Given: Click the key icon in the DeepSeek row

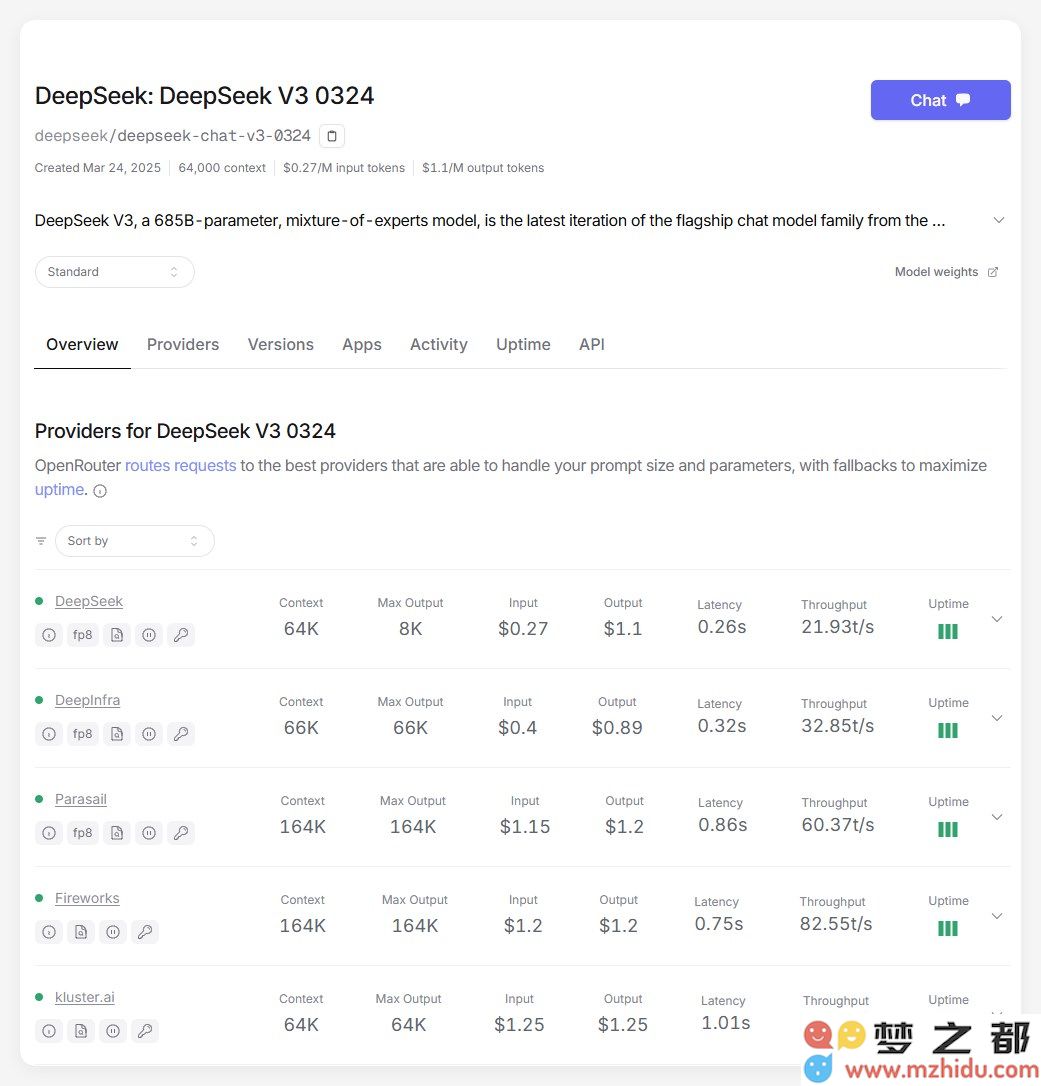Looking at the screenshot, I should tap(181, 634).
